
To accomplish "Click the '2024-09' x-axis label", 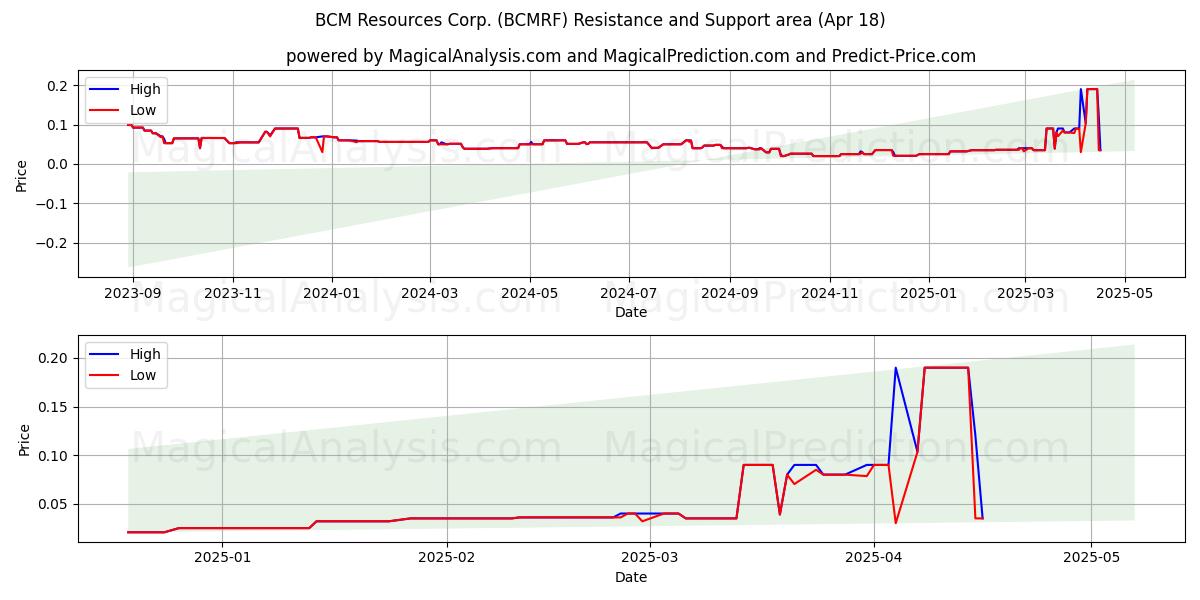I will pos(729,294).
